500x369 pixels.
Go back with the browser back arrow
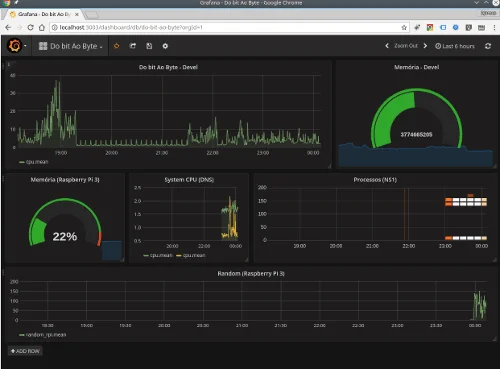point(8,27)
